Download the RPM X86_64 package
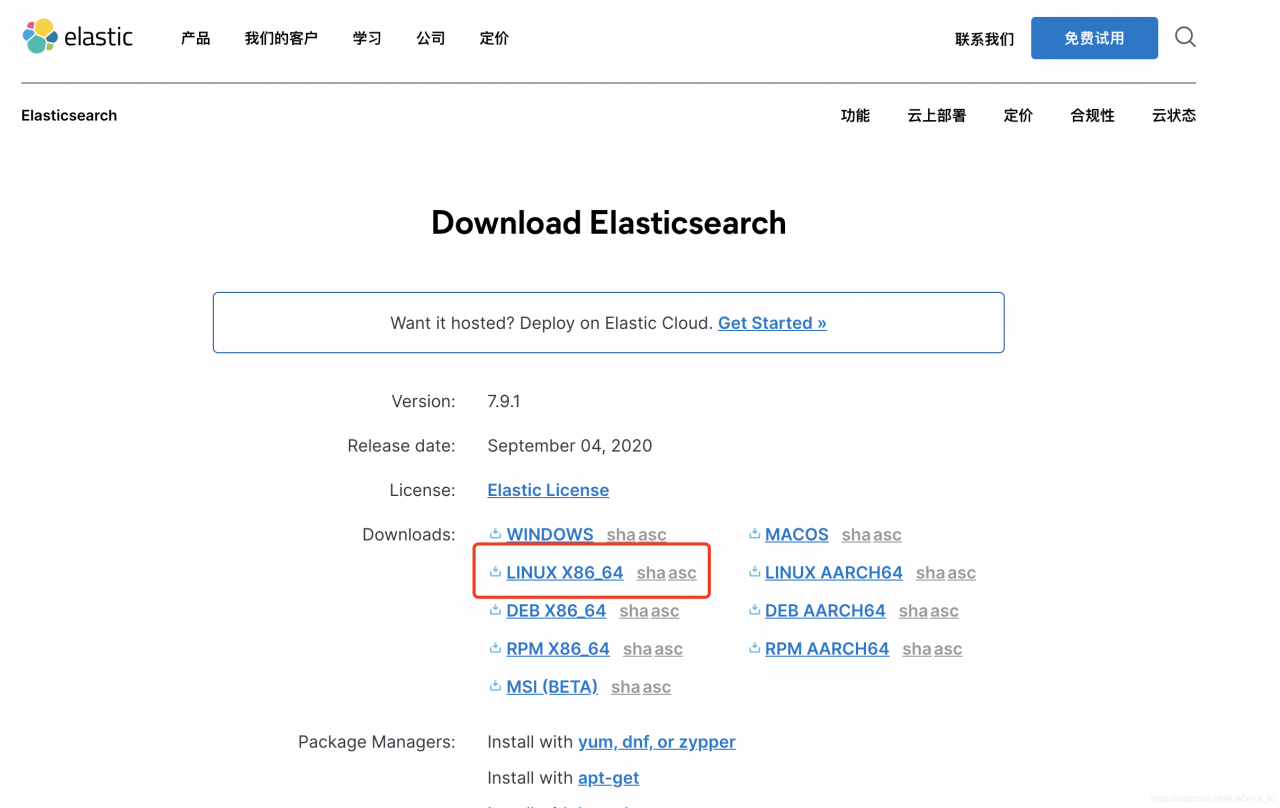The image size is (1280, 808). 558,648
